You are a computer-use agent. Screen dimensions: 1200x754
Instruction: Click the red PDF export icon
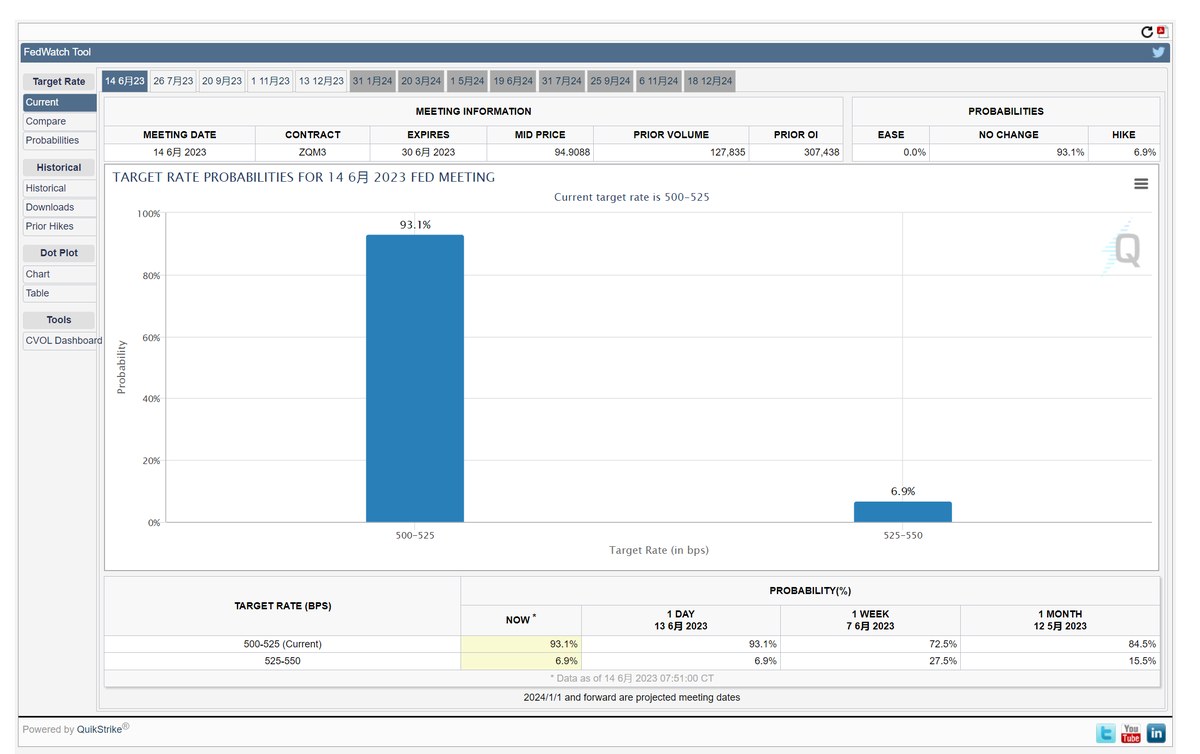click(1162, 32)
